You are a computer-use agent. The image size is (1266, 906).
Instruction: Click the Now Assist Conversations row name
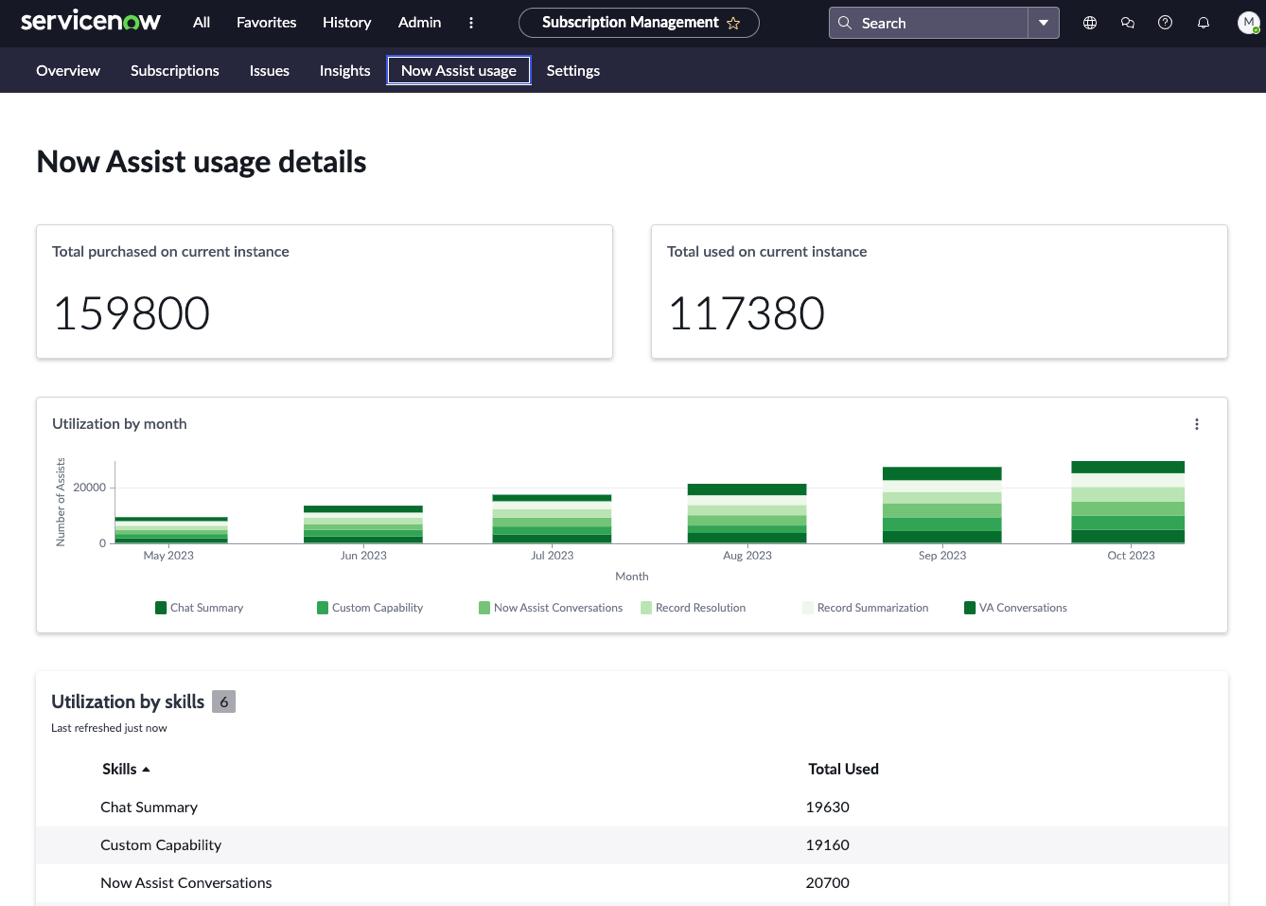(186, 883)
